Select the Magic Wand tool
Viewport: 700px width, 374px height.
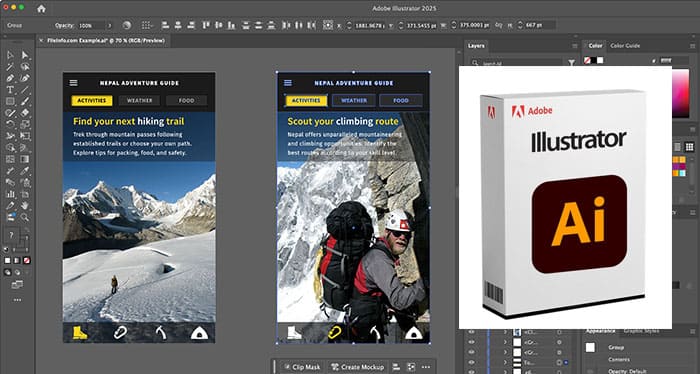(x=10, y=67)
